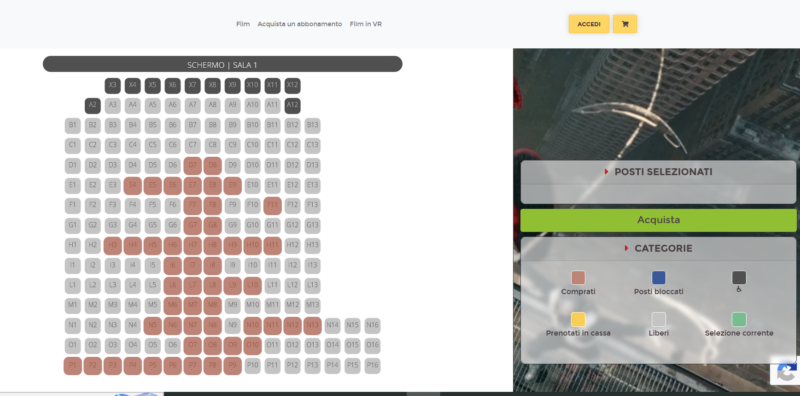800x396 pixels.
Task: Select free seat A7
Action: click(x=192, y=106)
